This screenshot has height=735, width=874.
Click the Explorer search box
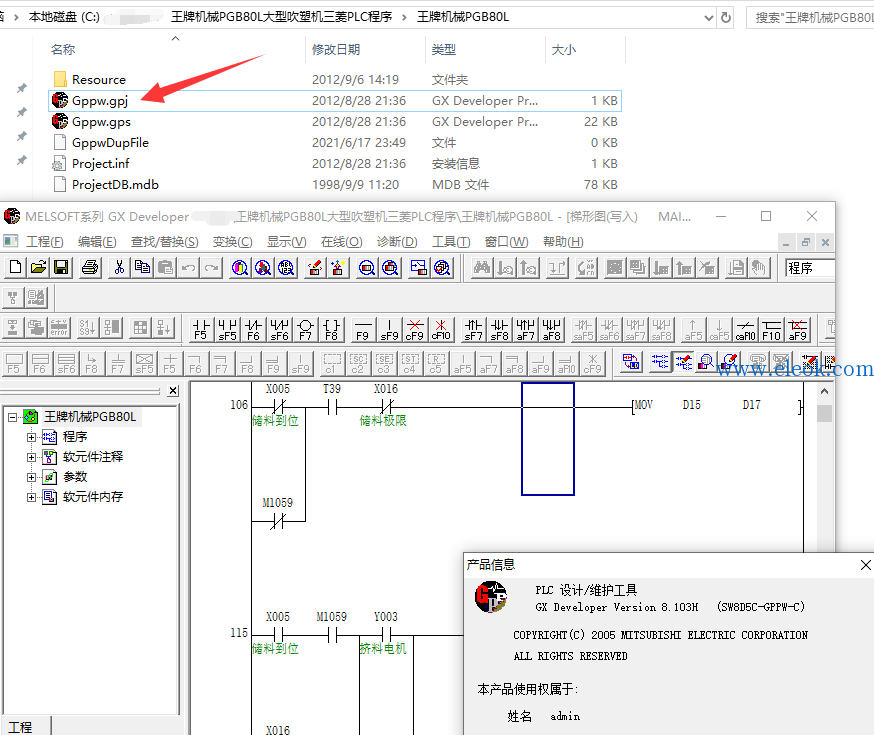810,17
